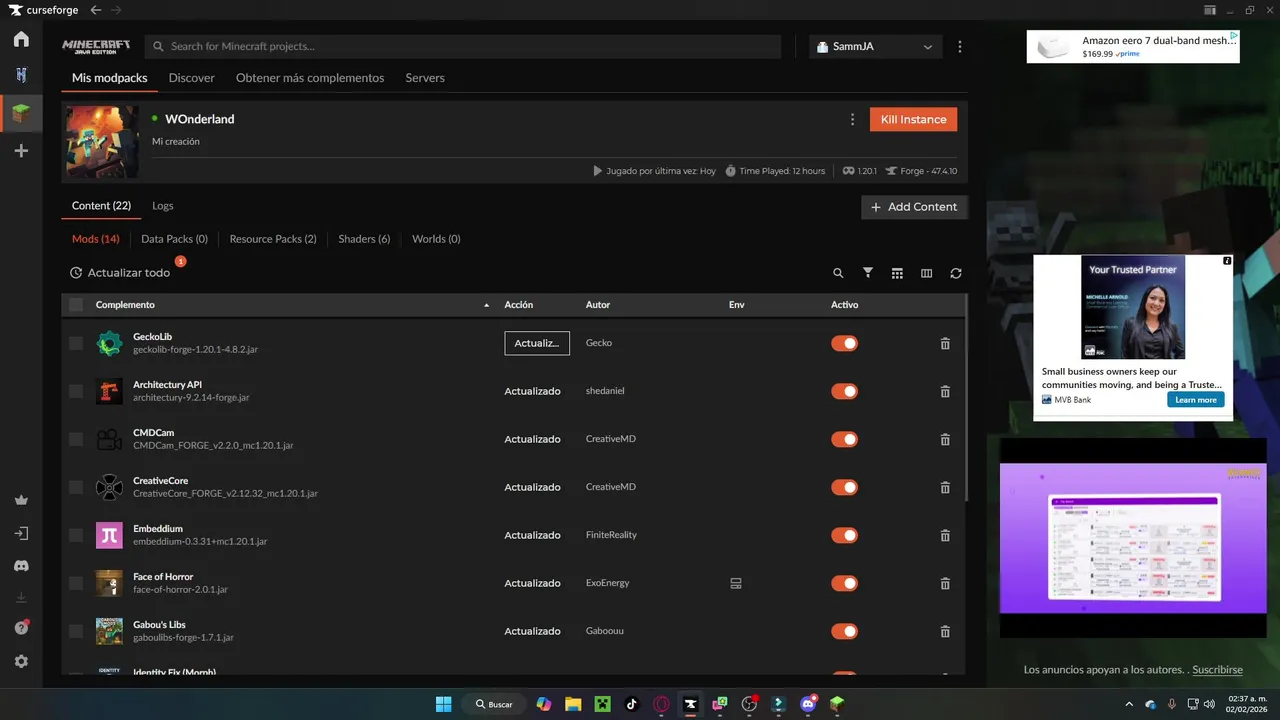Open the Windows Start menu
Viewport: 1280px width, 720px height.
[443, 704]
